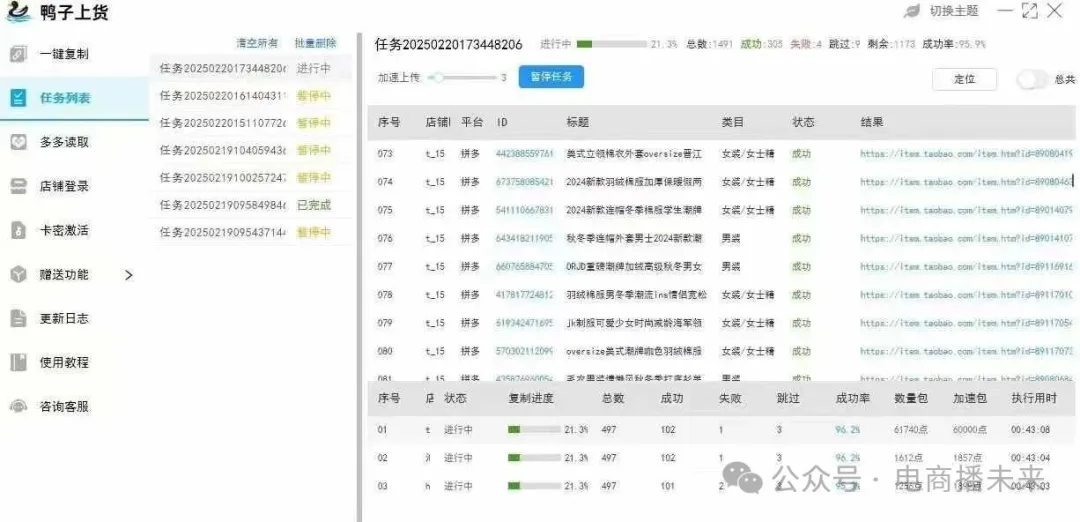This screenshot has height=522, width=1080.
Task: Click 批量删除 link above task list
Action: click(315, 43)
